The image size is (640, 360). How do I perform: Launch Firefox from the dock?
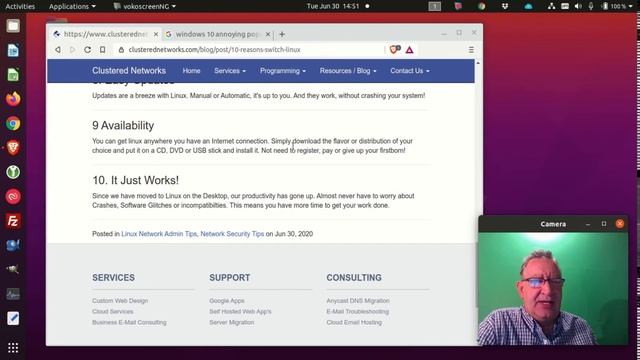point(13,99)
